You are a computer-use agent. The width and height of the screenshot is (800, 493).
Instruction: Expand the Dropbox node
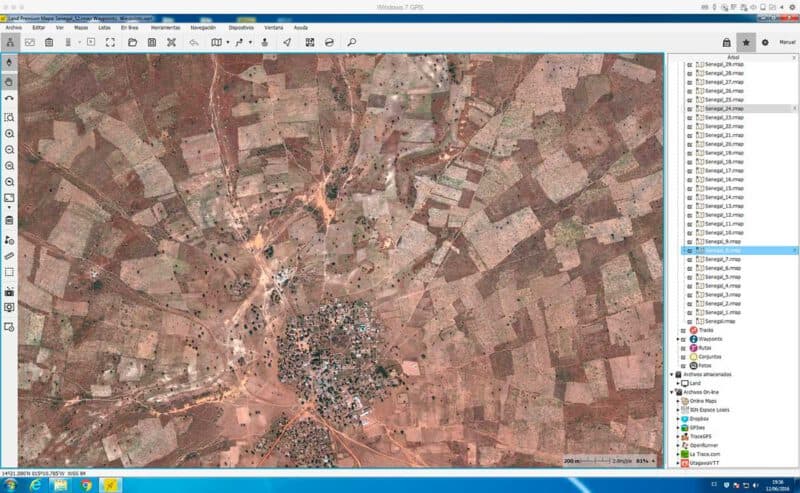pyautogui.click(x=678, y=419)
